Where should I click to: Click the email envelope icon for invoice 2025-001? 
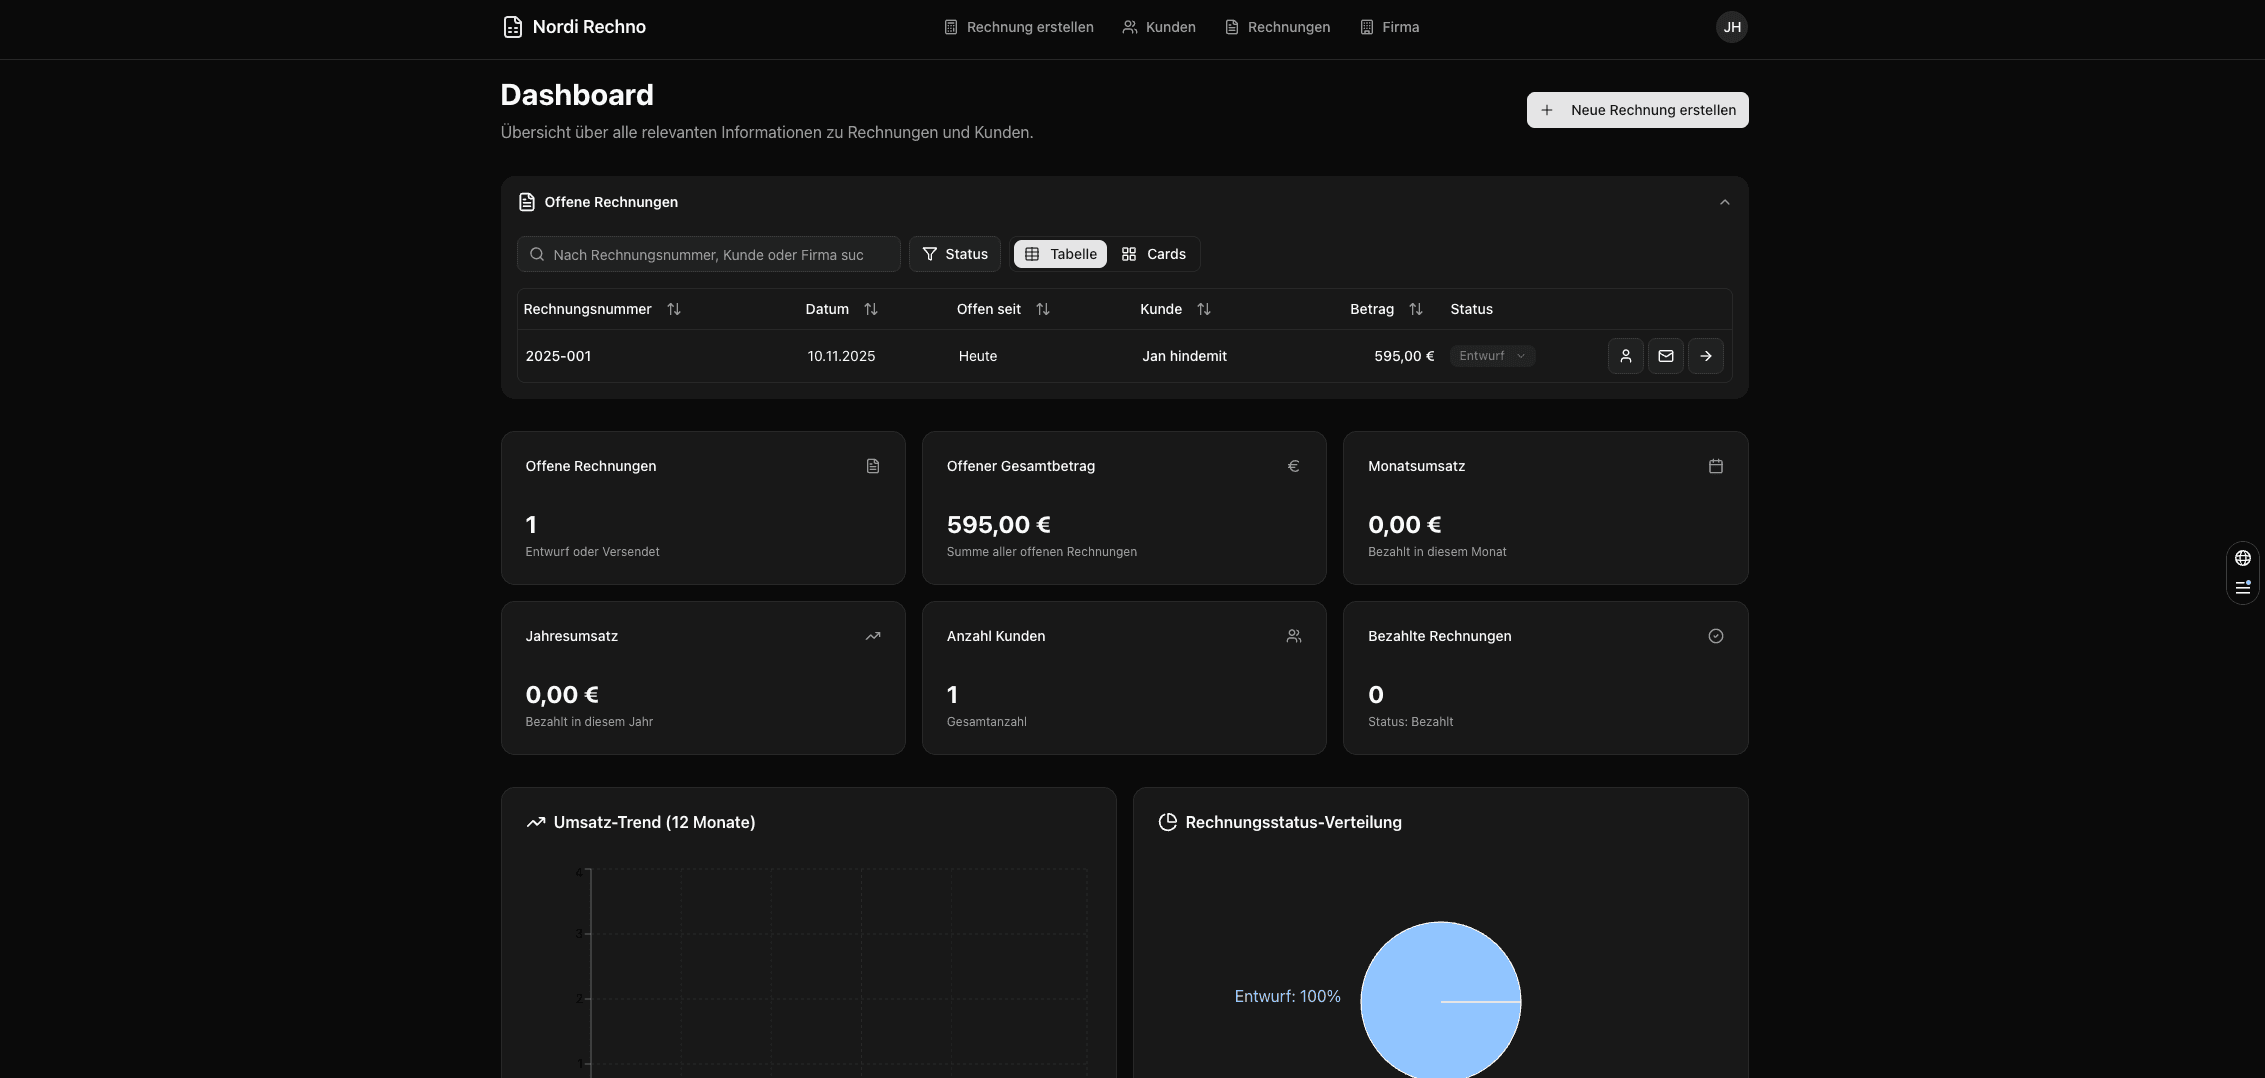coord(1665,356)
